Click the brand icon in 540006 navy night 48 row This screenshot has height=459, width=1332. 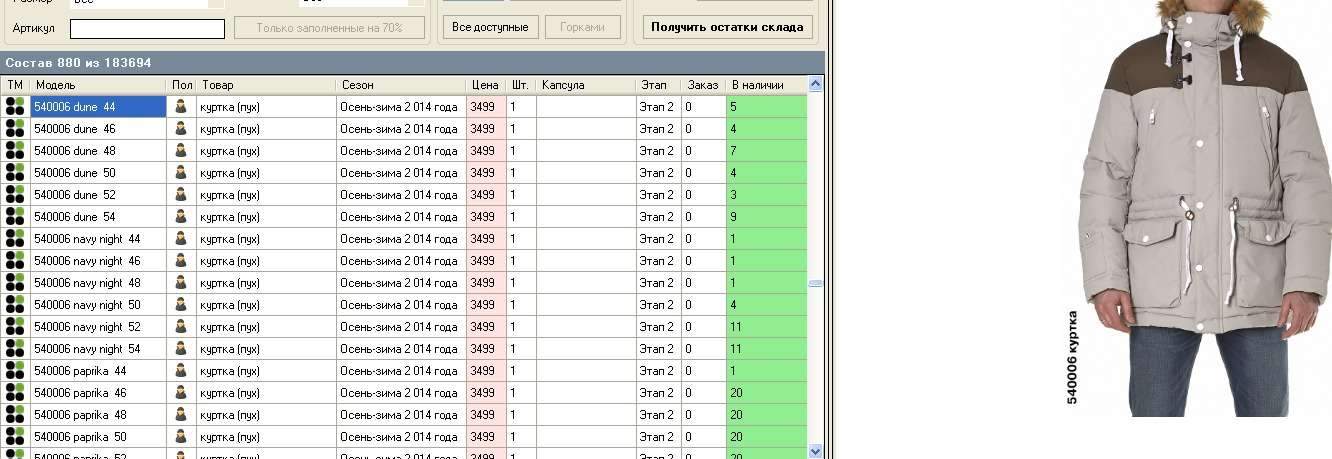coord(15,282)
